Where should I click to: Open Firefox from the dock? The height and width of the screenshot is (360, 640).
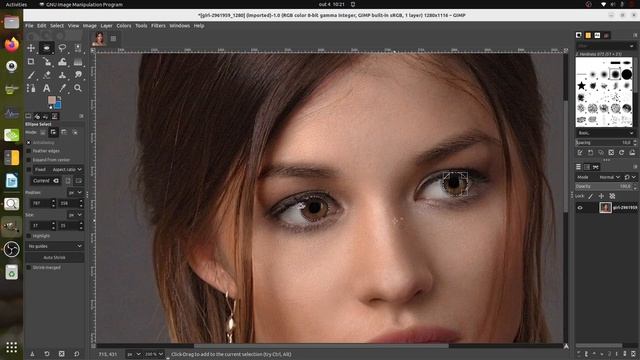tap(11, 44)
